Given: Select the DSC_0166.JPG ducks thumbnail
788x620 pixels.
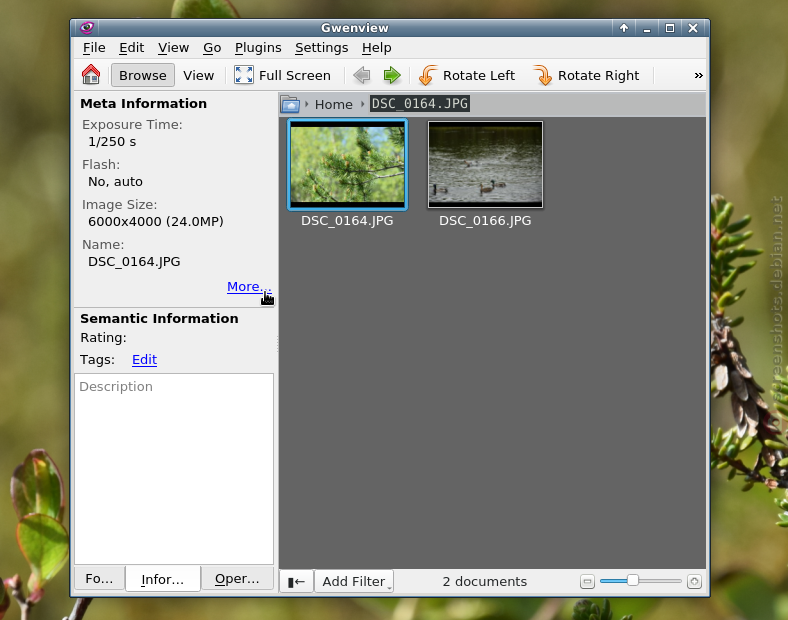Looking at the screenshot, I should click(485, 164).
